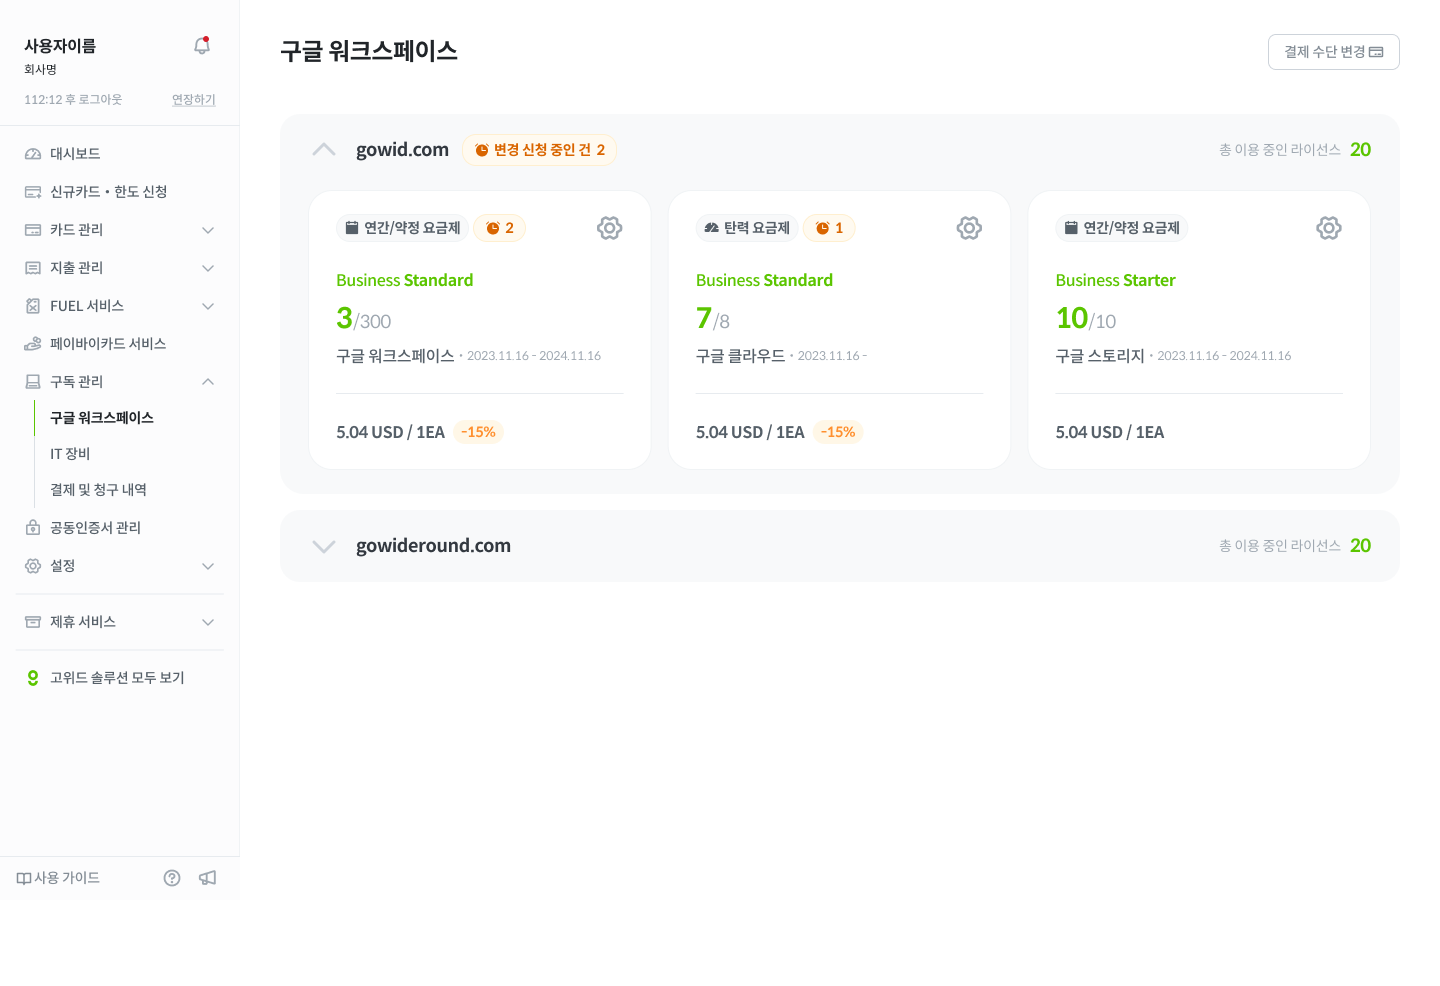Screen dimensions: 1440x986
Task: Click the 지출 관리 list icon
Action: (33, 268)
